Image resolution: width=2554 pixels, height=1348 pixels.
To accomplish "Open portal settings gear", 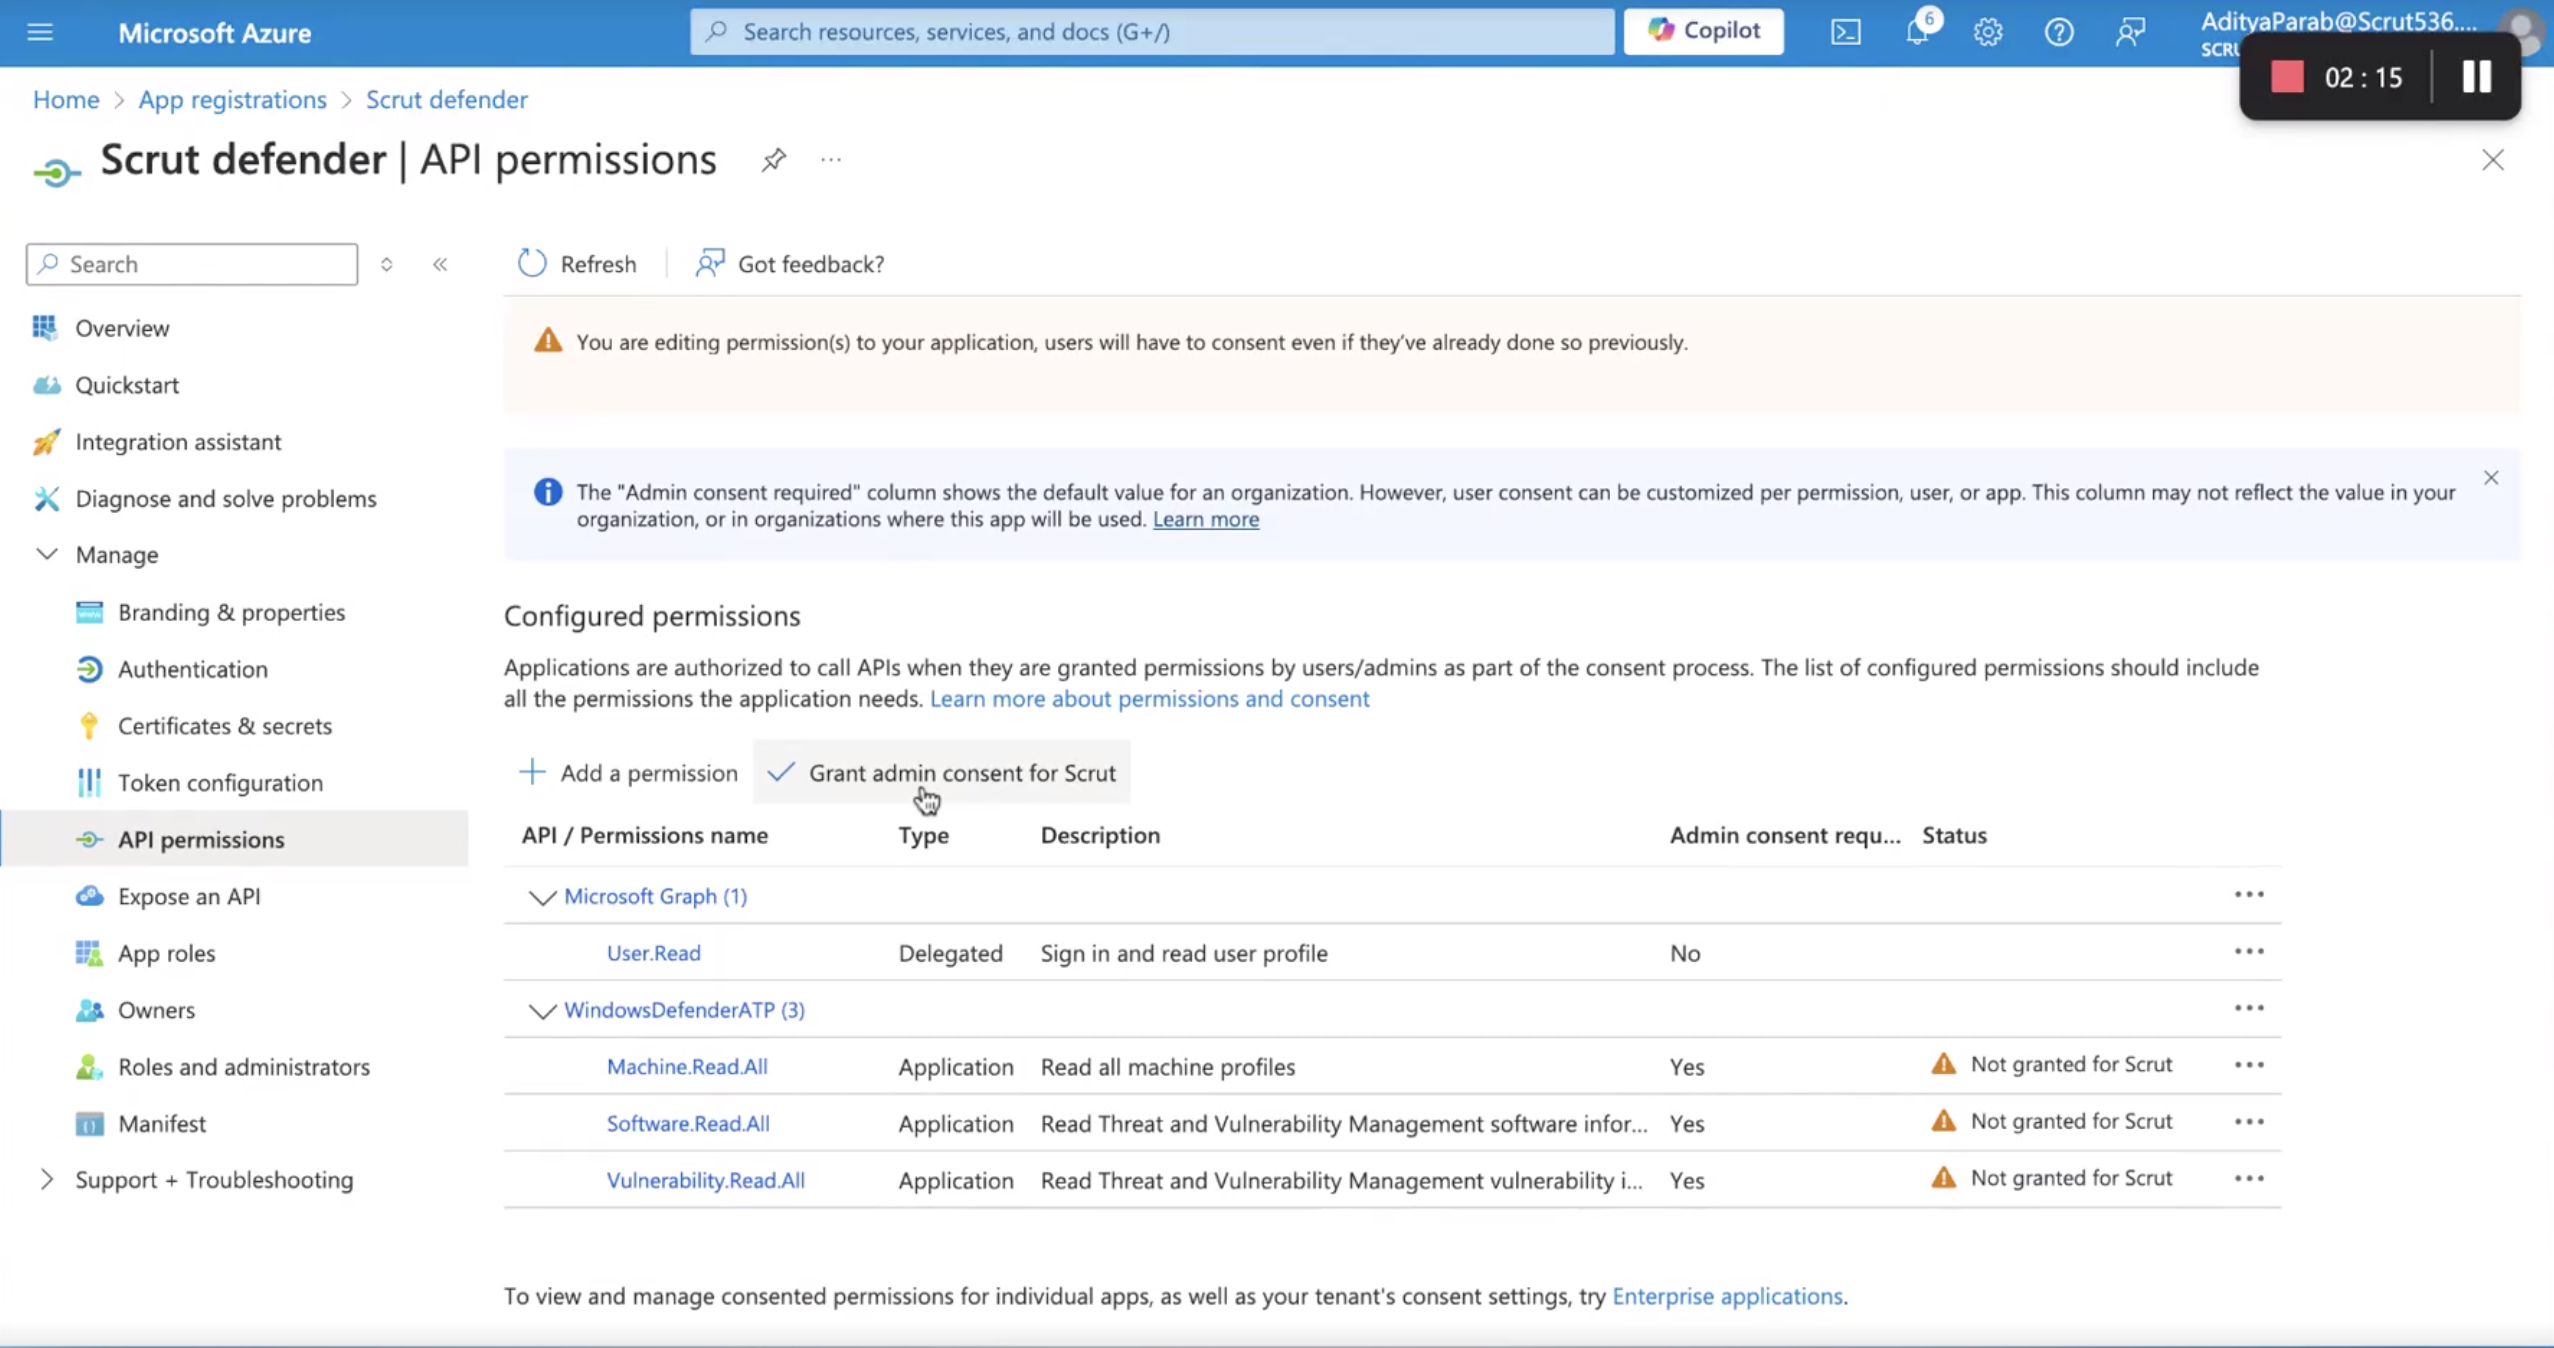I will pos(1987,32).
